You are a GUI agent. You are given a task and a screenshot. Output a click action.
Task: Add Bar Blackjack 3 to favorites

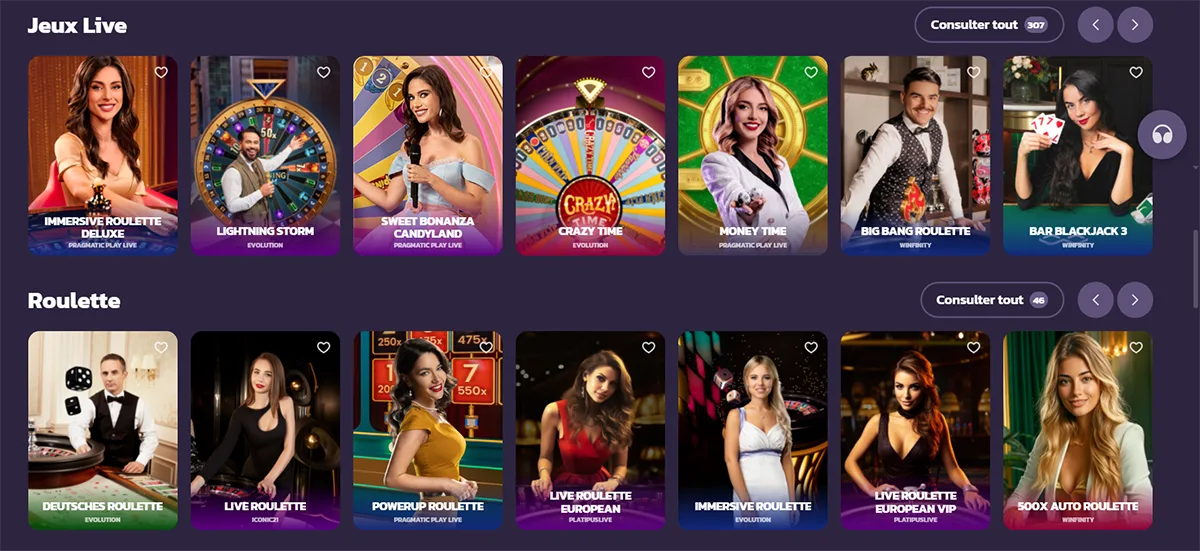(1136, 72)
